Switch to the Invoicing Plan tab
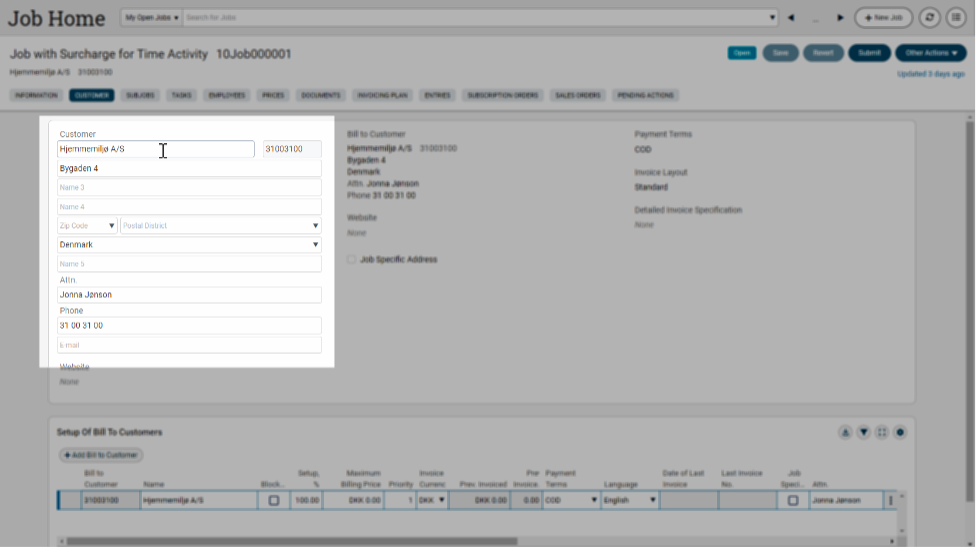This screenshot has height=550, width=979. coord(384,96)
